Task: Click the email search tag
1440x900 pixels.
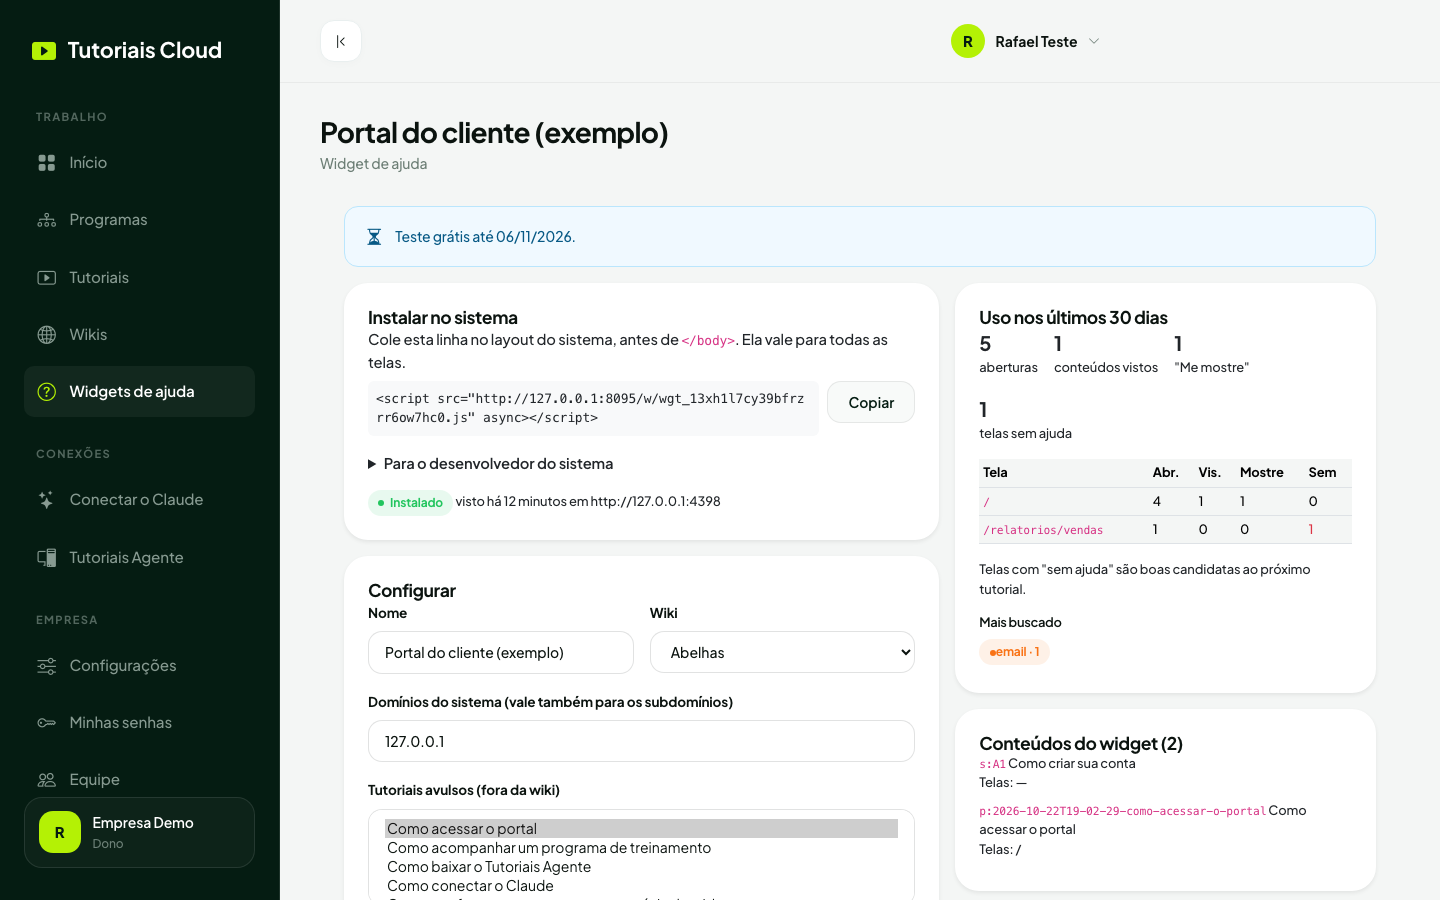Action: [1014, 652]
